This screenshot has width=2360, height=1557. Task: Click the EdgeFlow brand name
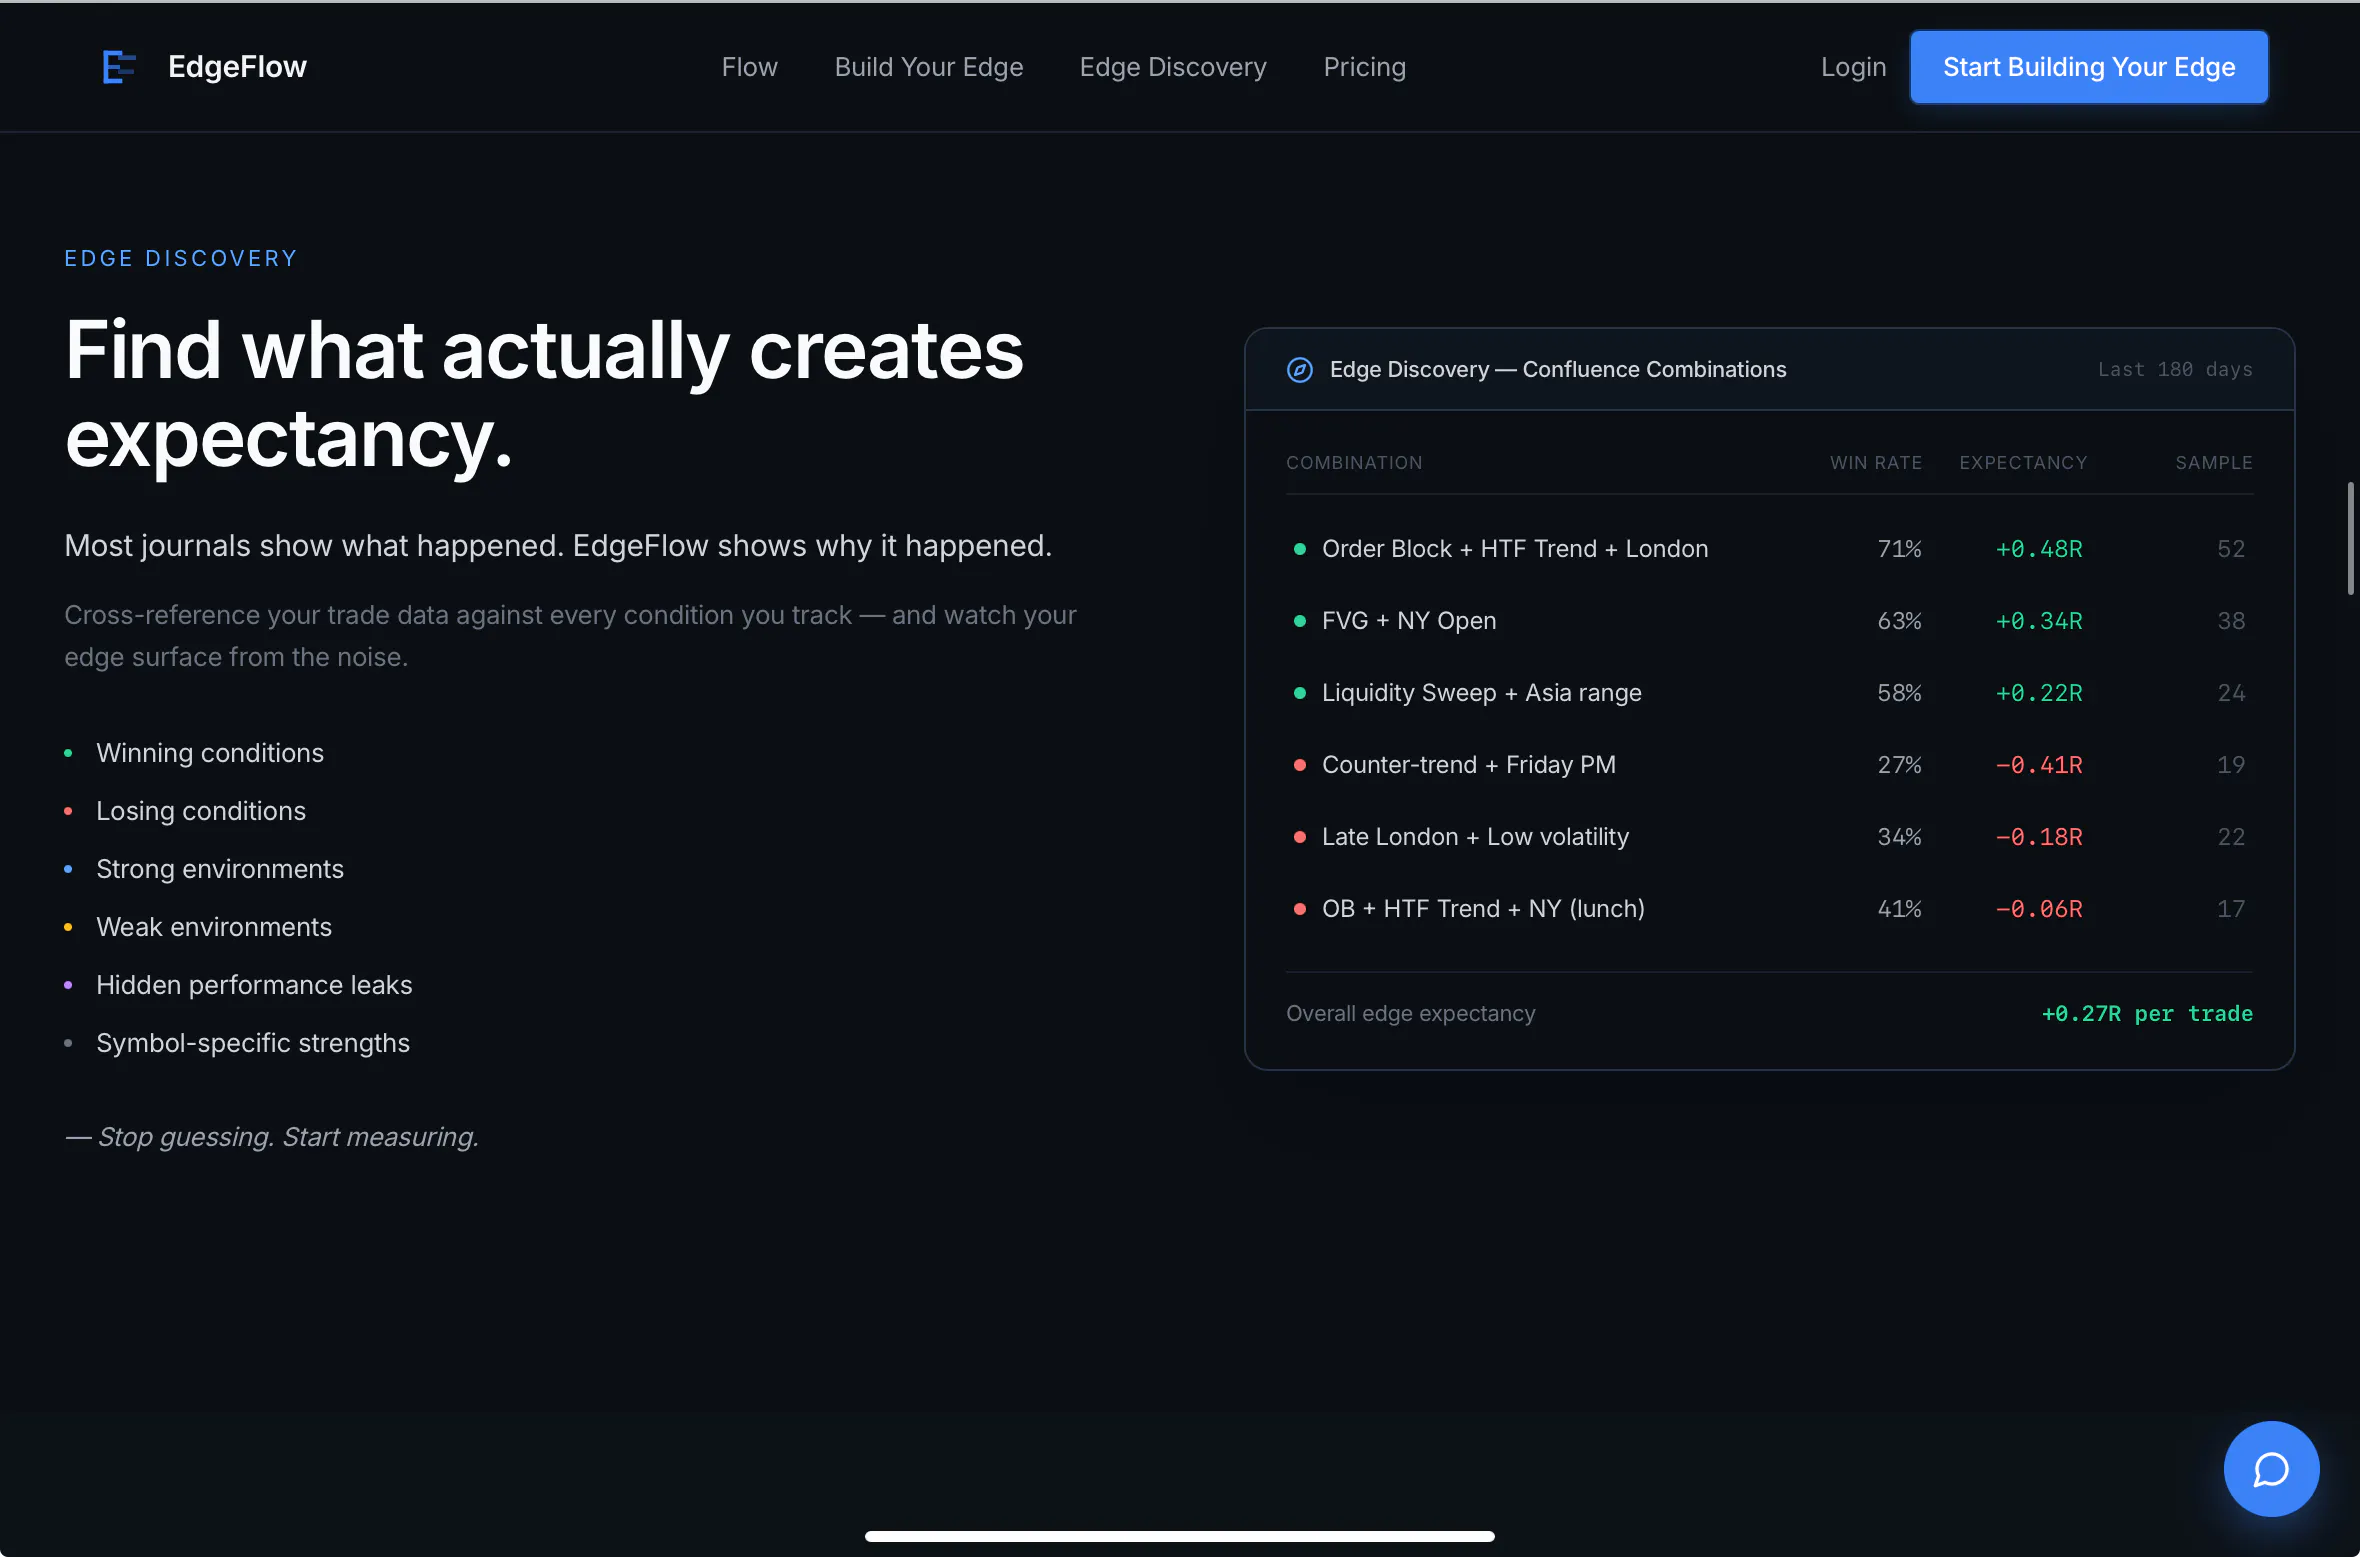point(237,67)
